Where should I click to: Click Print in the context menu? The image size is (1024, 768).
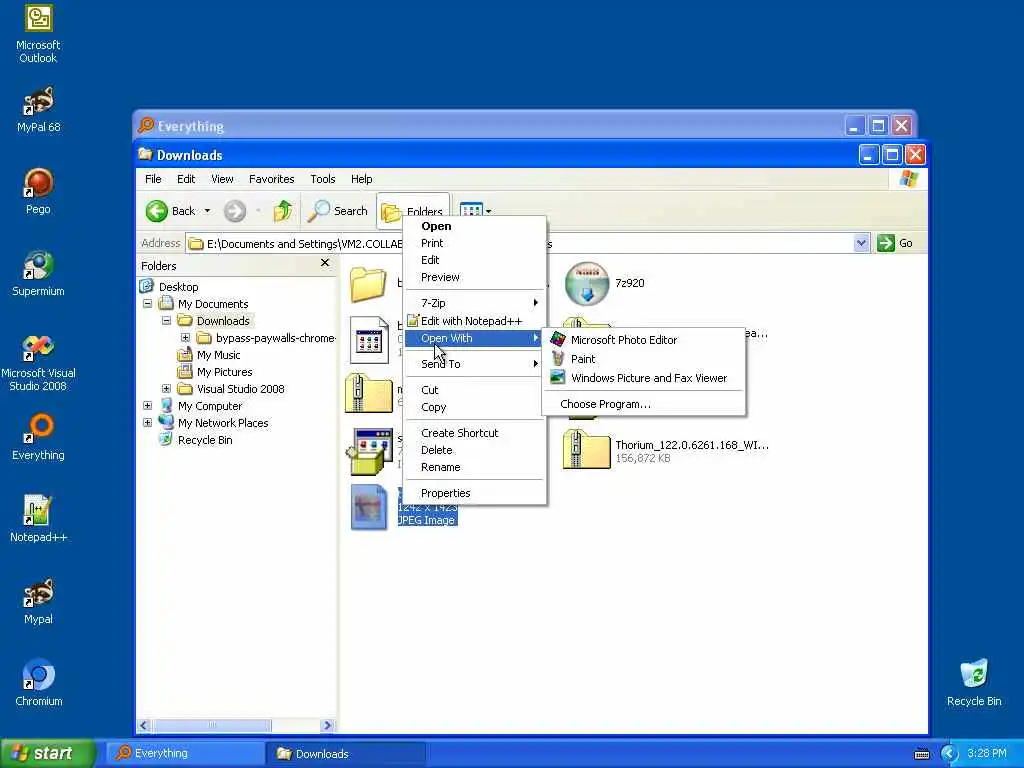[475, 243]
